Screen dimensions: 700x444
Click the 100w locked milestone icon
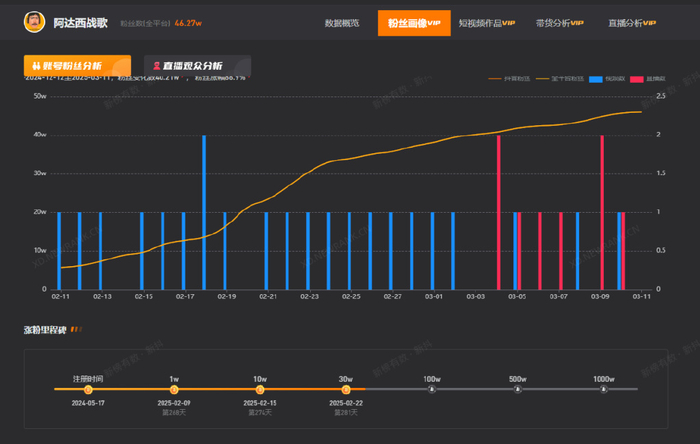(x=432, y=390)
